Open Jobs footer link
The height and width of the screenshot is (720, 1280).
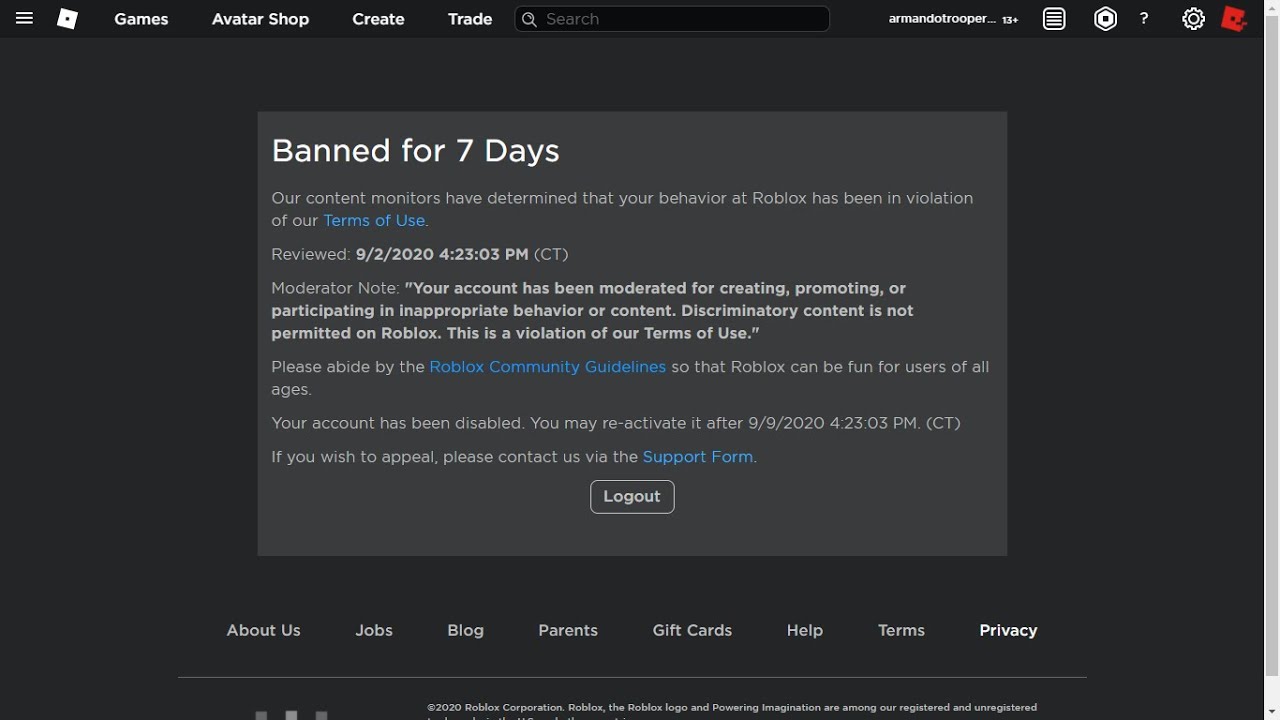[374, 630]
